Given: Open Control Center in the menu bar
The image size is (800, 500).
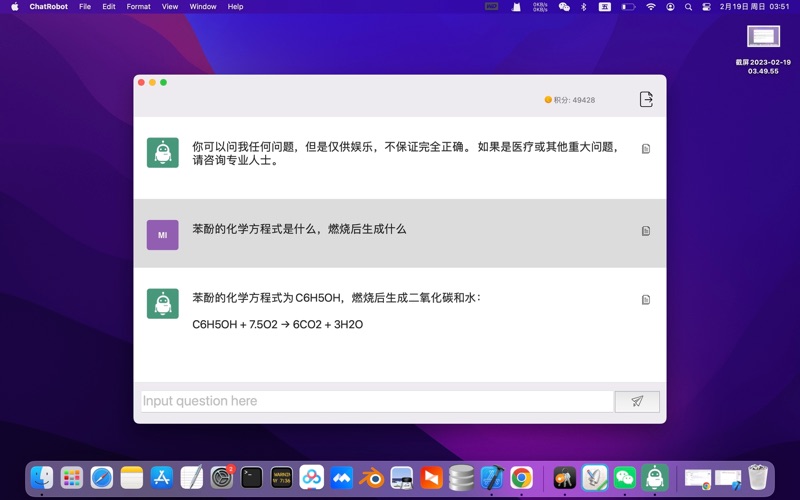Looking at the screenshot, I should (x=707, y=7).
